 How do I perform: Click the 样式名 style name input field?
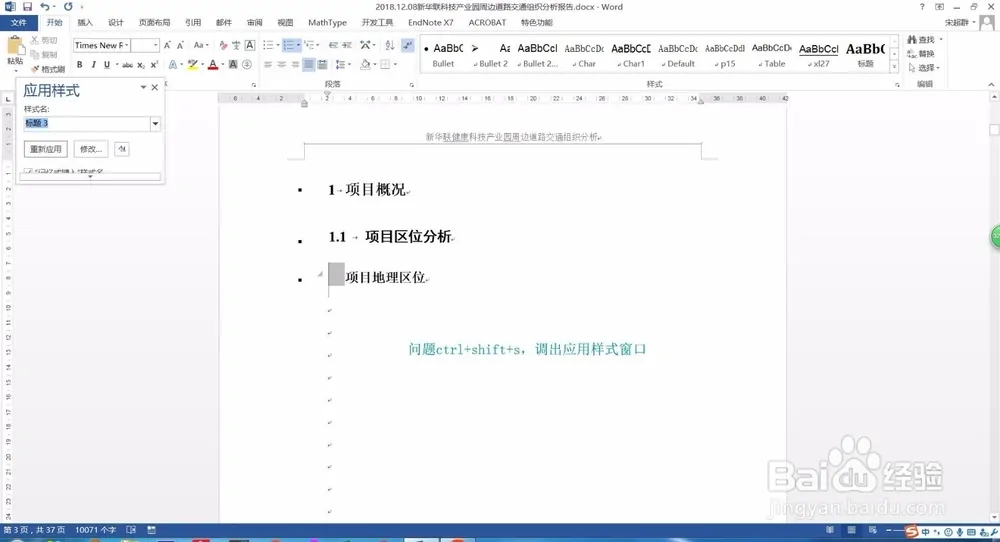(x=86, y=124)
